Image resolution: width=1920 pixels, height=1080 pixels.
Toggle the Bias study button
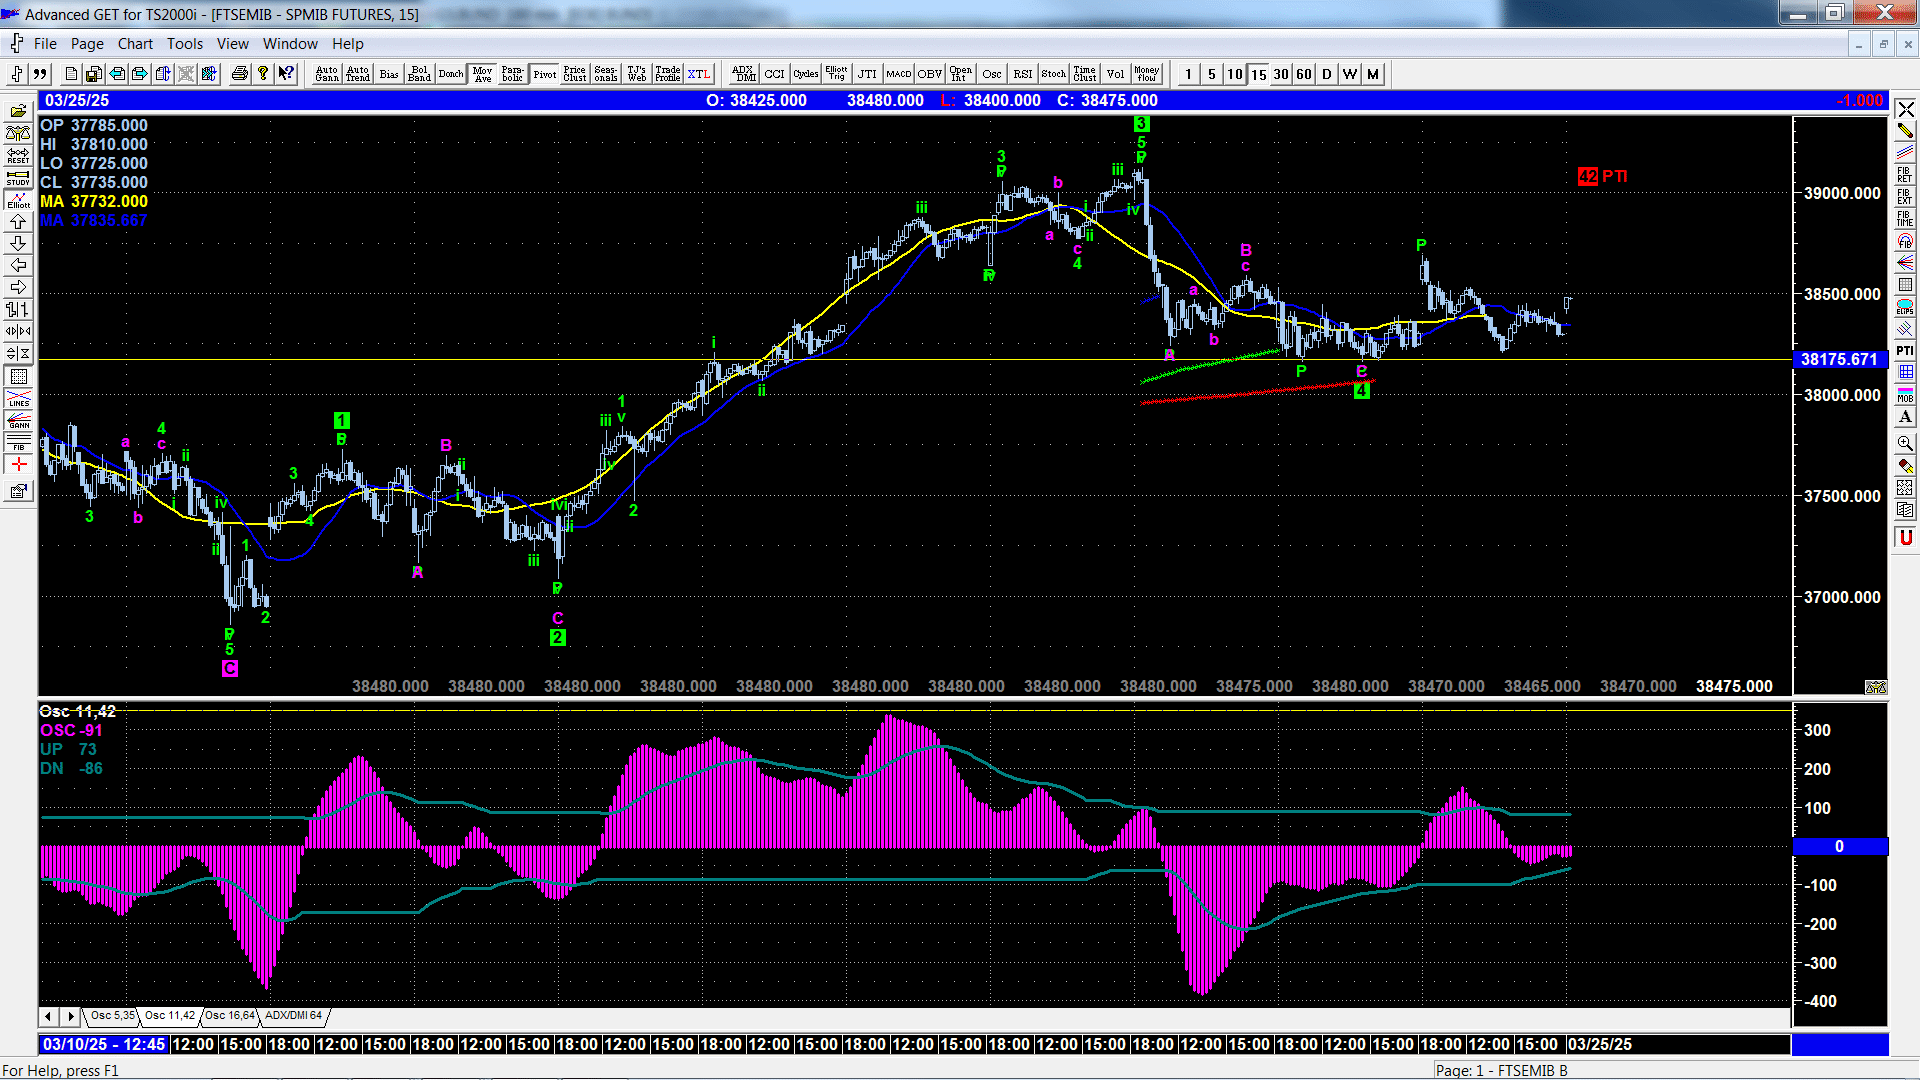(389, 74)
